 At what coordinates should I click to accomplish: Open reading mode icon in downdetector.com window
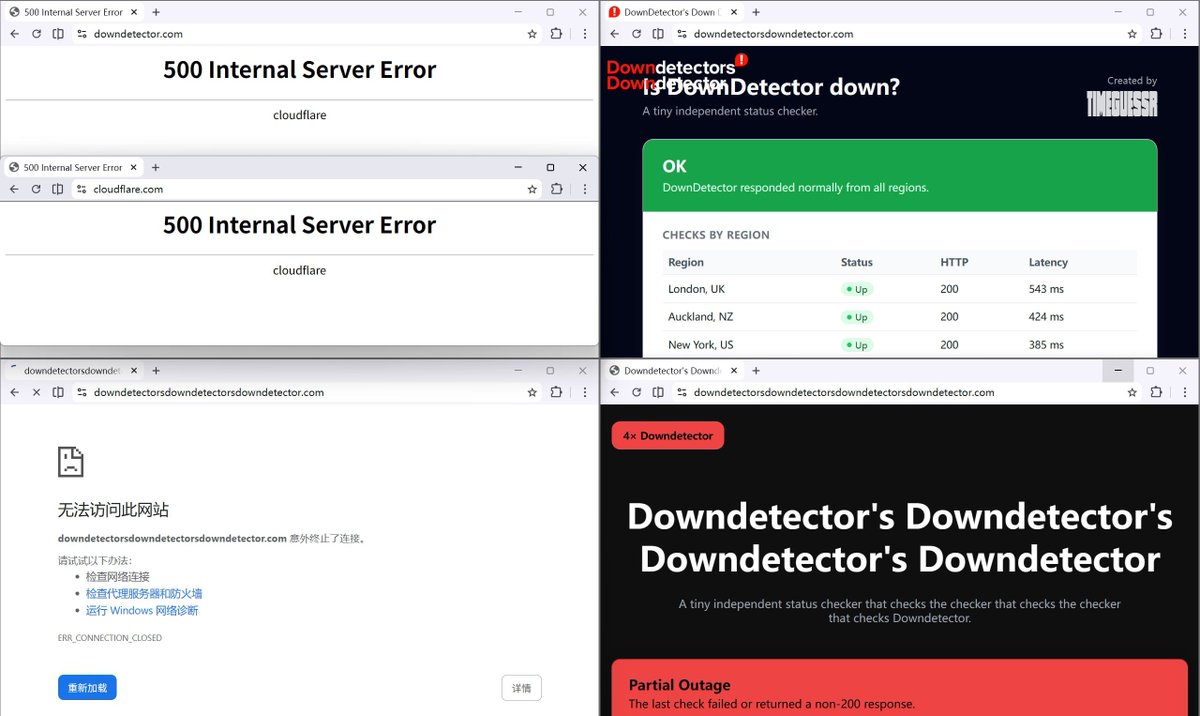[x=58, y=33]
